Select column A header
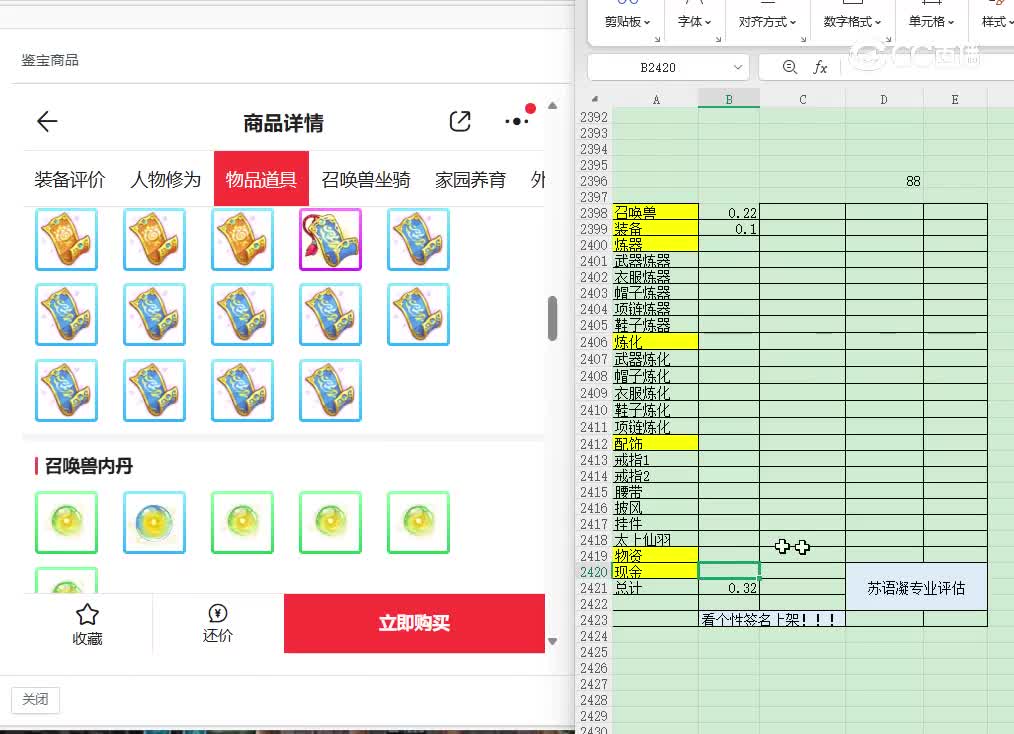This screenshot has width=1014, height=734. click(x=656, y=100)
